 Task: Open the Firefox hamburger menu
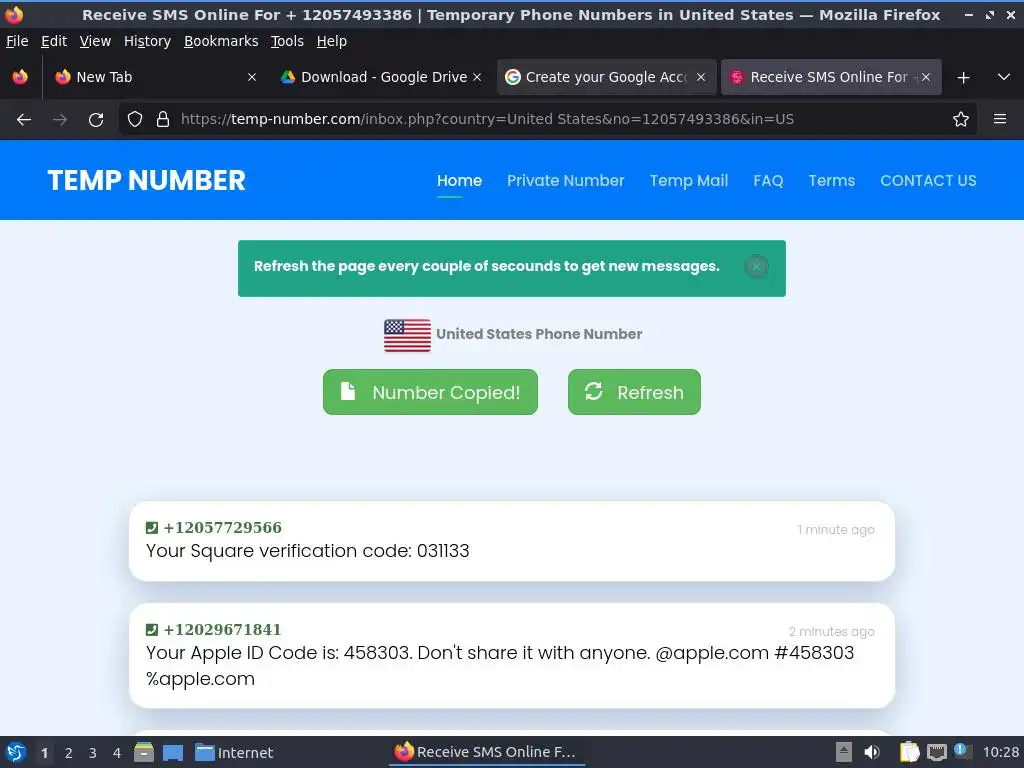pos(1000,119)
